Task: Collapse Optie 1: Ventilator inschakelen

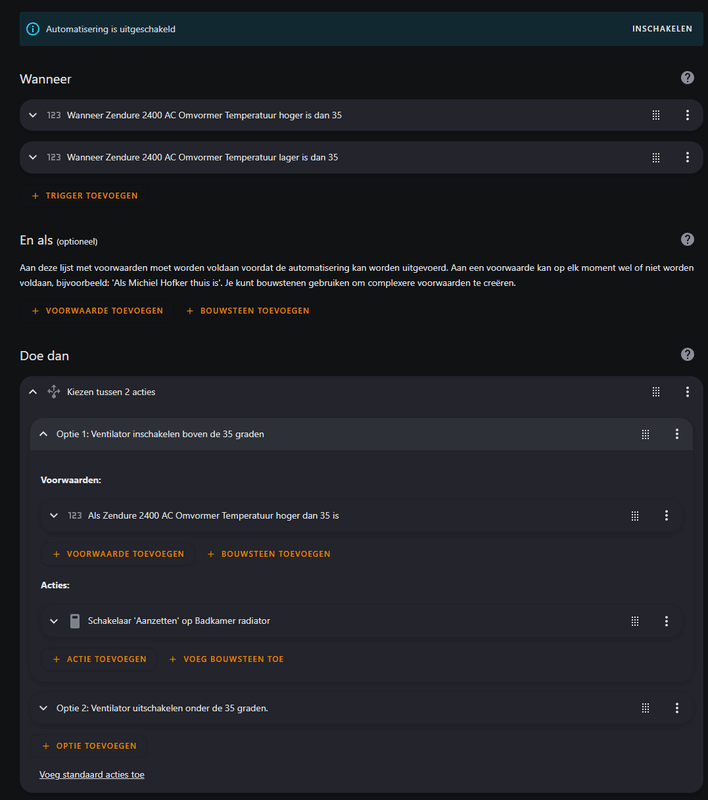Action: (x=43, y=434)
